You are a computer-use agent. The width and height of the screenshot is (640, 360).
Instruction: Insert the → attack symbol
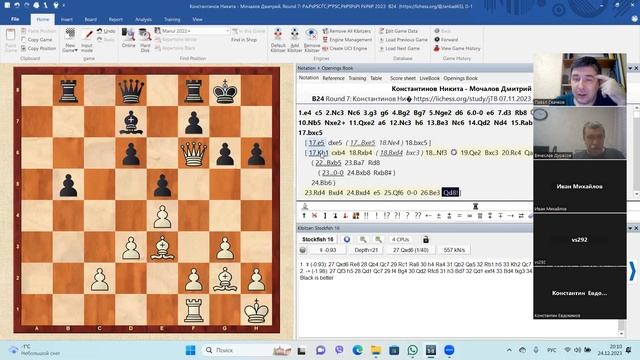click(x=511, y=216)
